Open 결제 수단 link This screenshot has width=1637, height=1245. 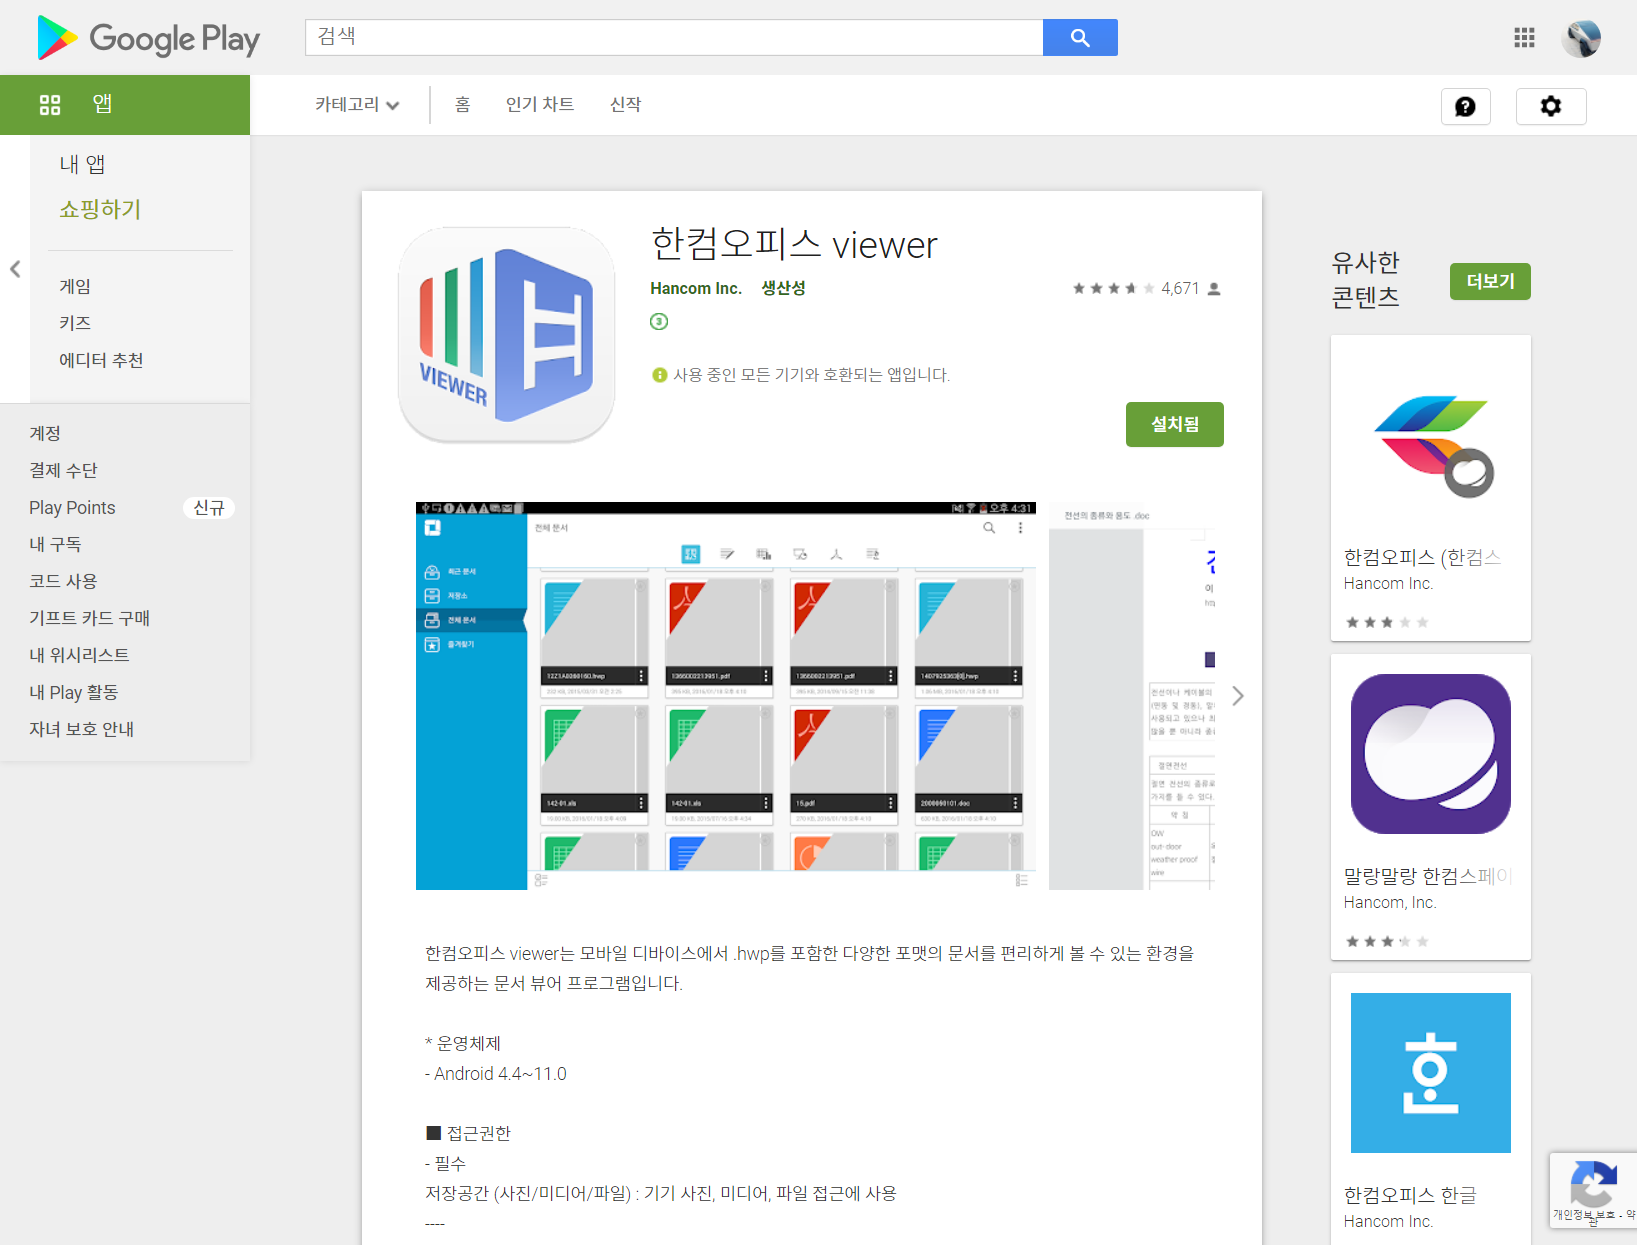click(x=63, y=470)
